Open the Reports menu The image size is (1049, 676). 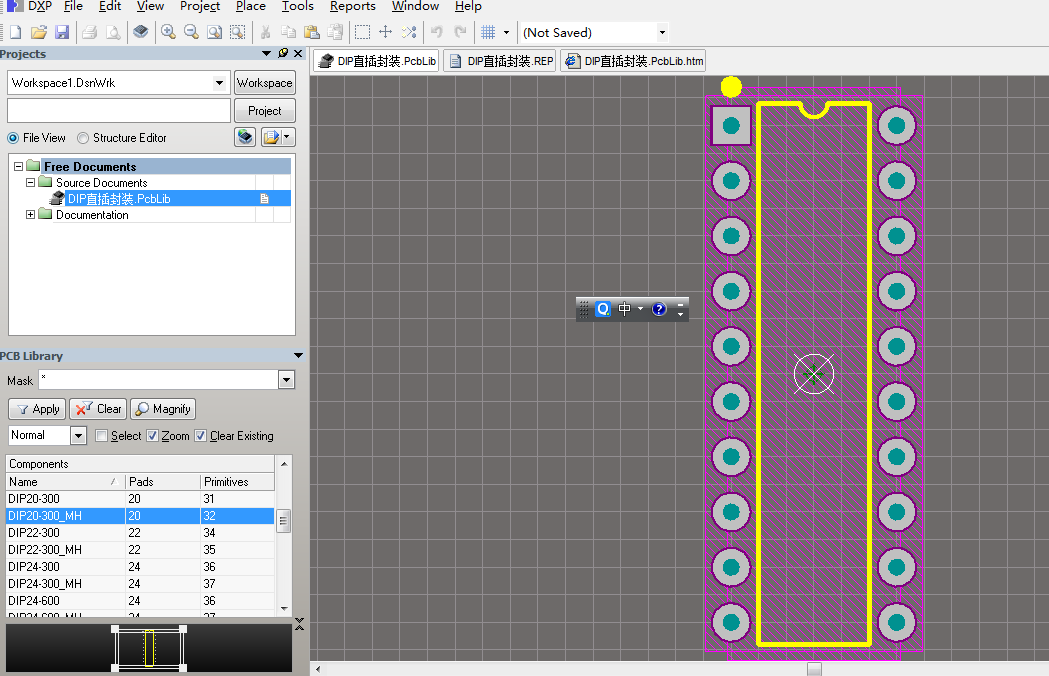(x=353, y=6)
